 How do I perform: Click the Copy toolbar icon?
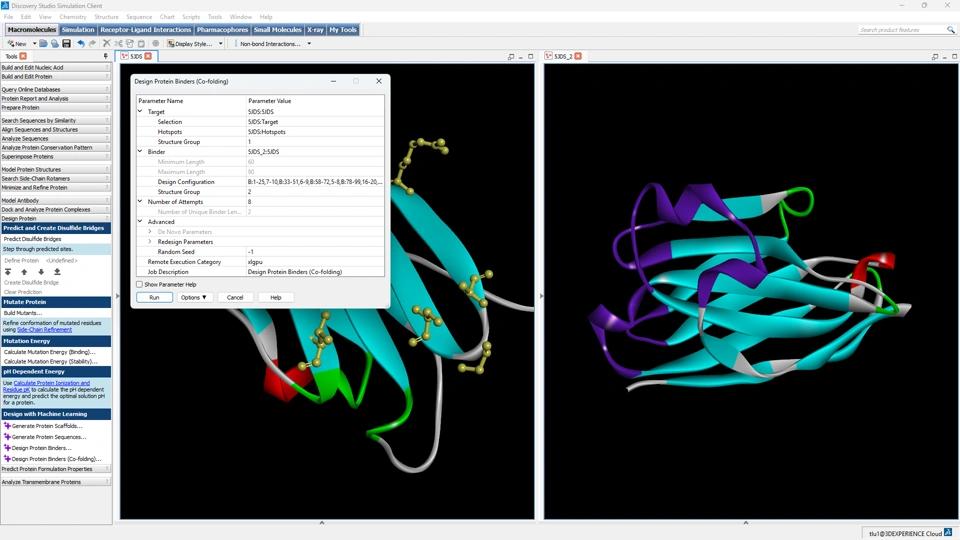(130, 43)
